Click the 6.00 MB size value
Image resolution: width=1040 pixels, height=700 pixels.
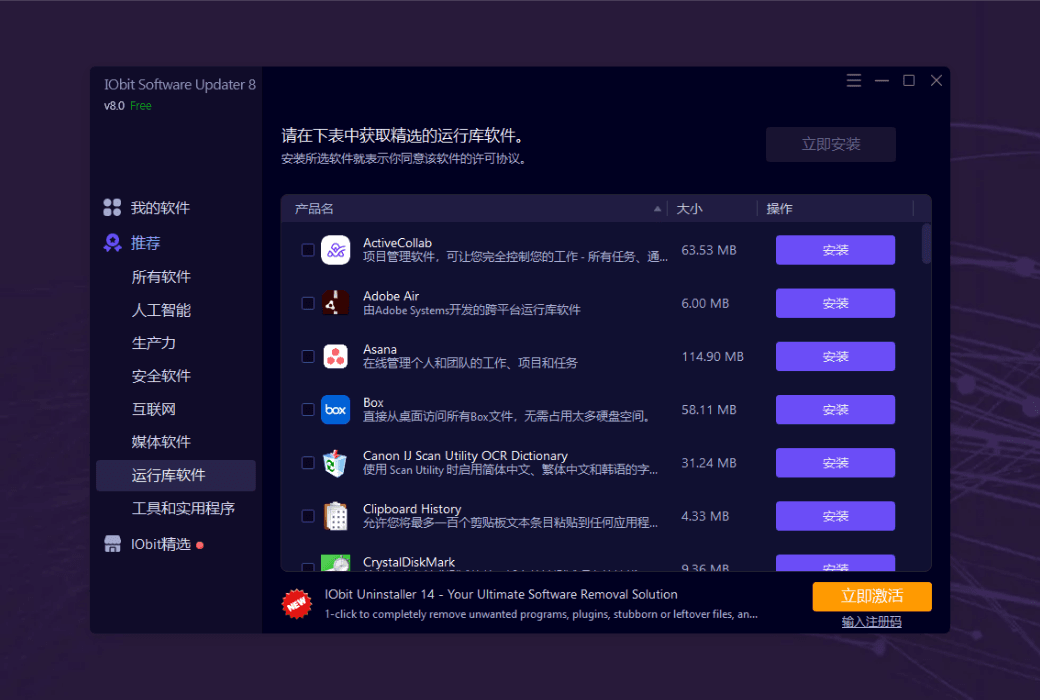pos(704,303)
